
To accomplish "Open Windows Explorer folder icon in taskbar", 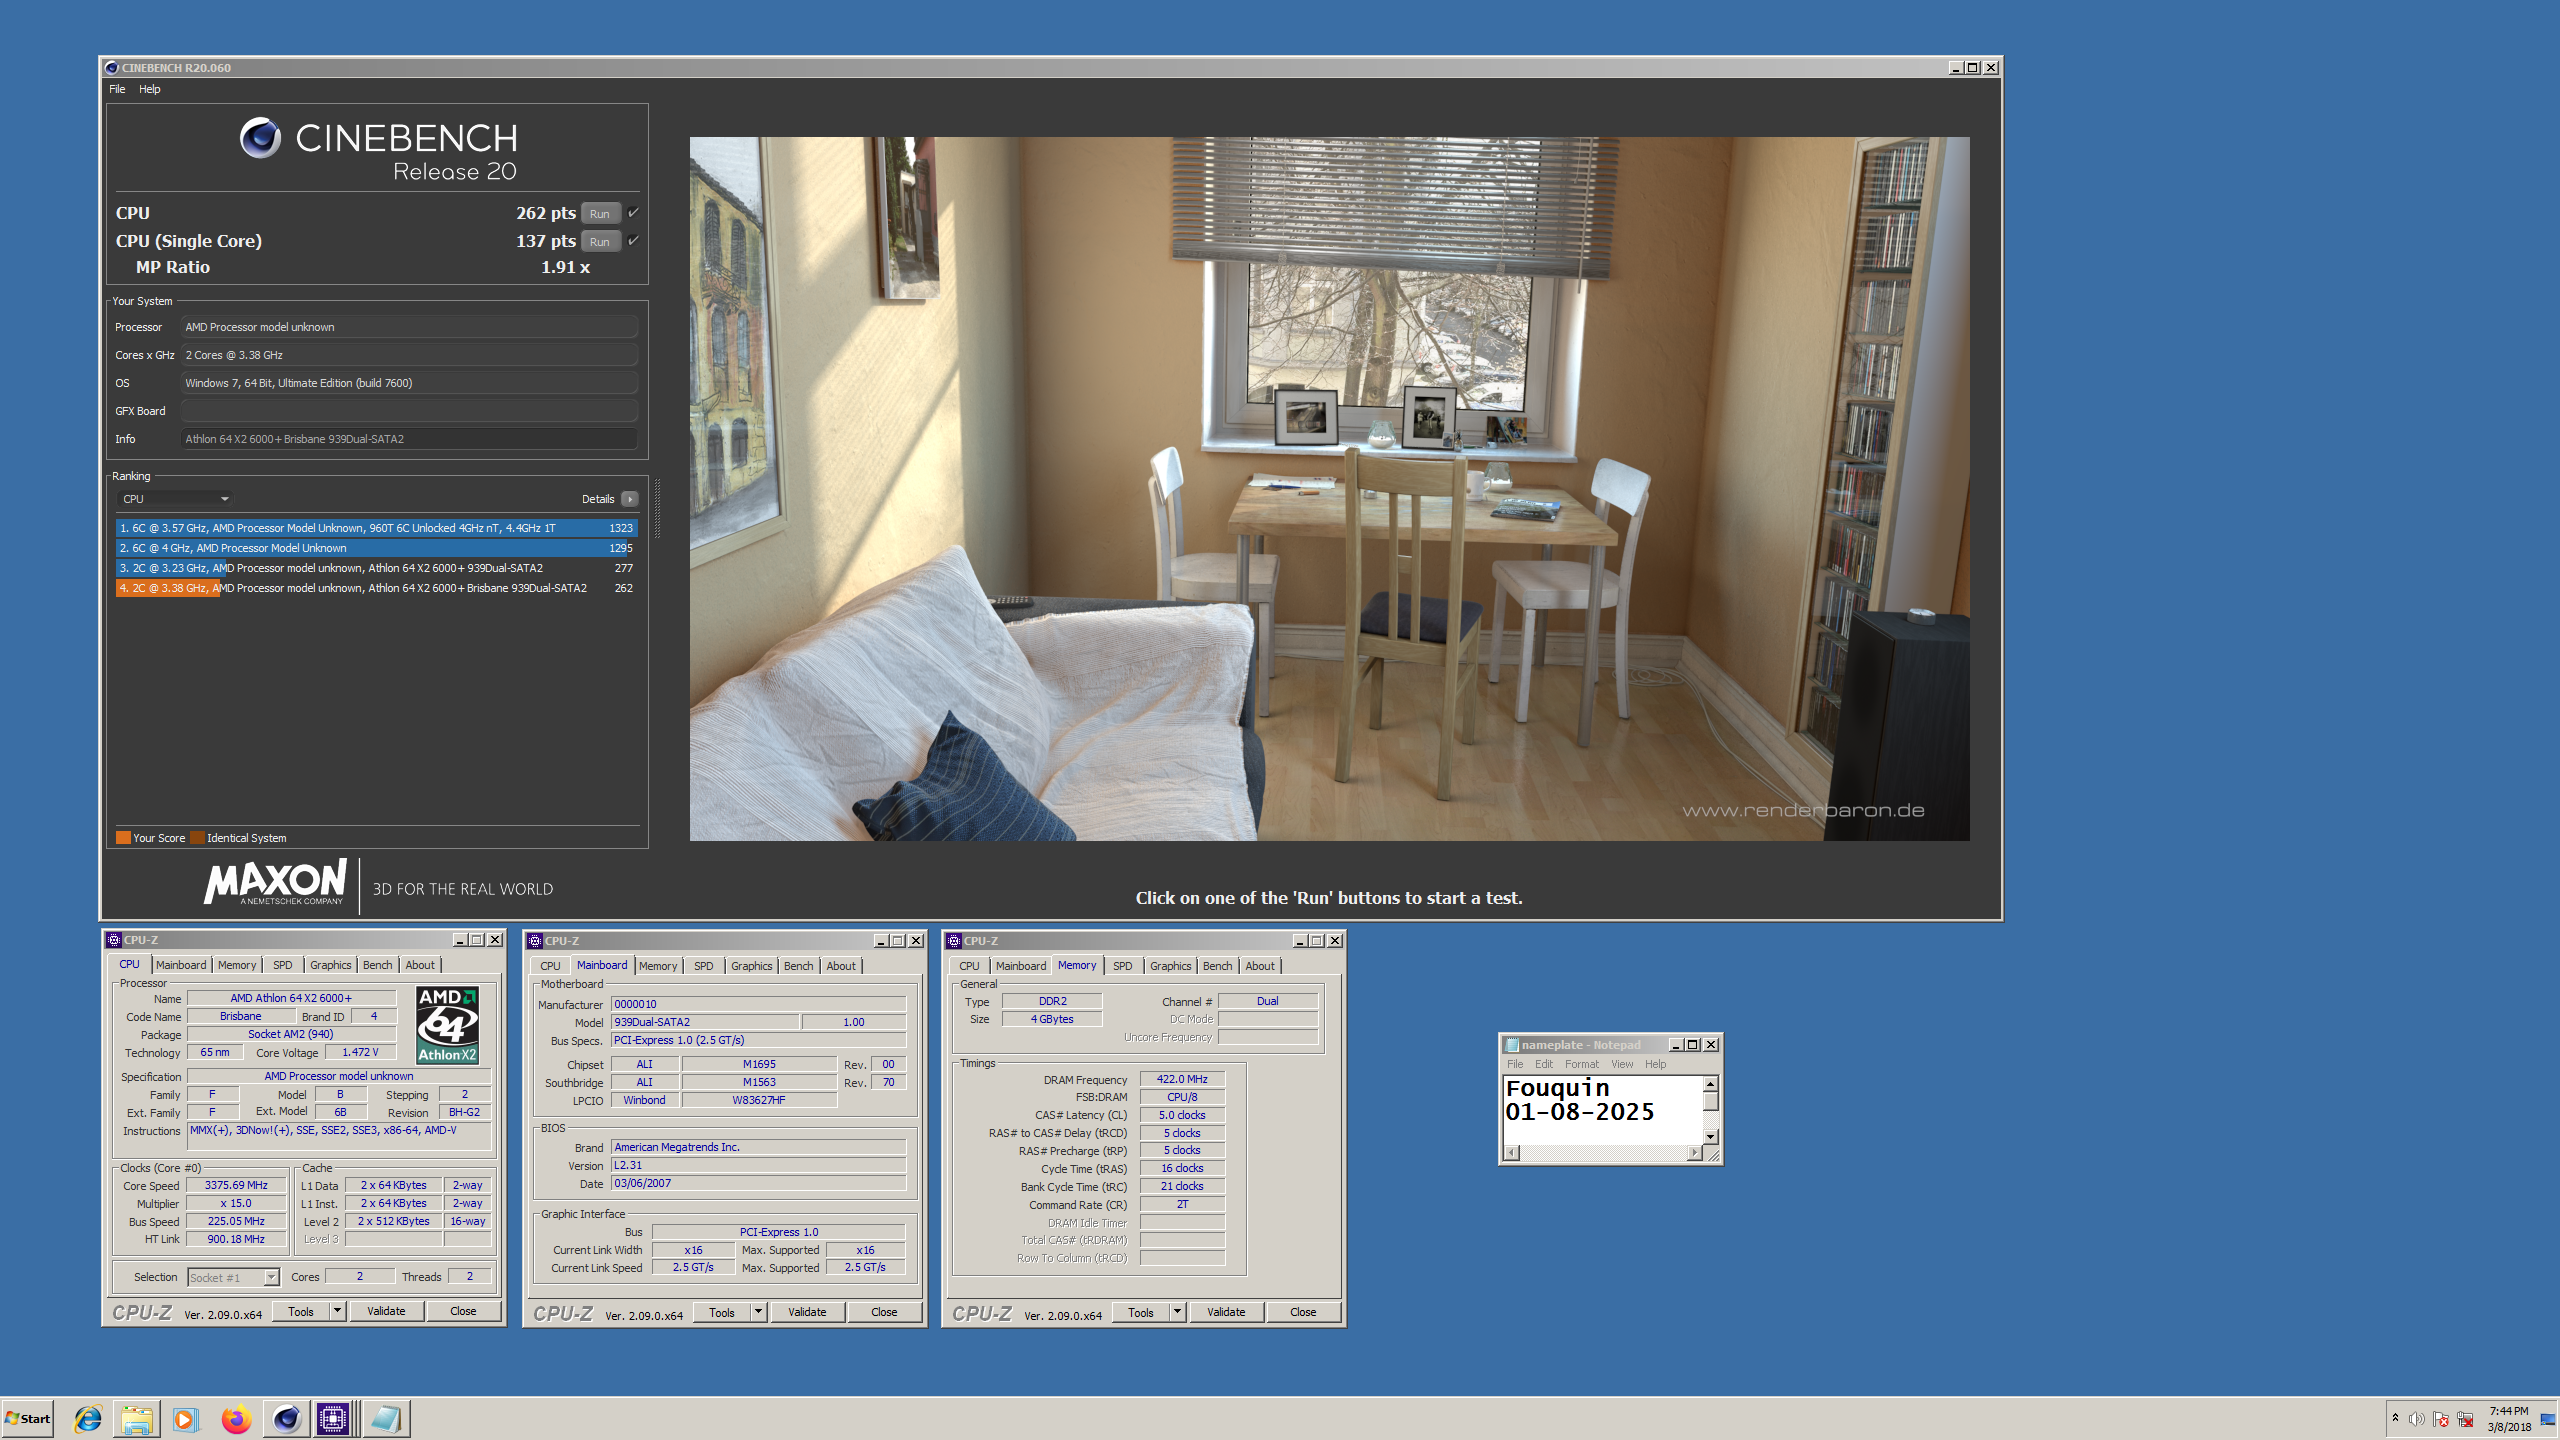I will click(137, 1418).
